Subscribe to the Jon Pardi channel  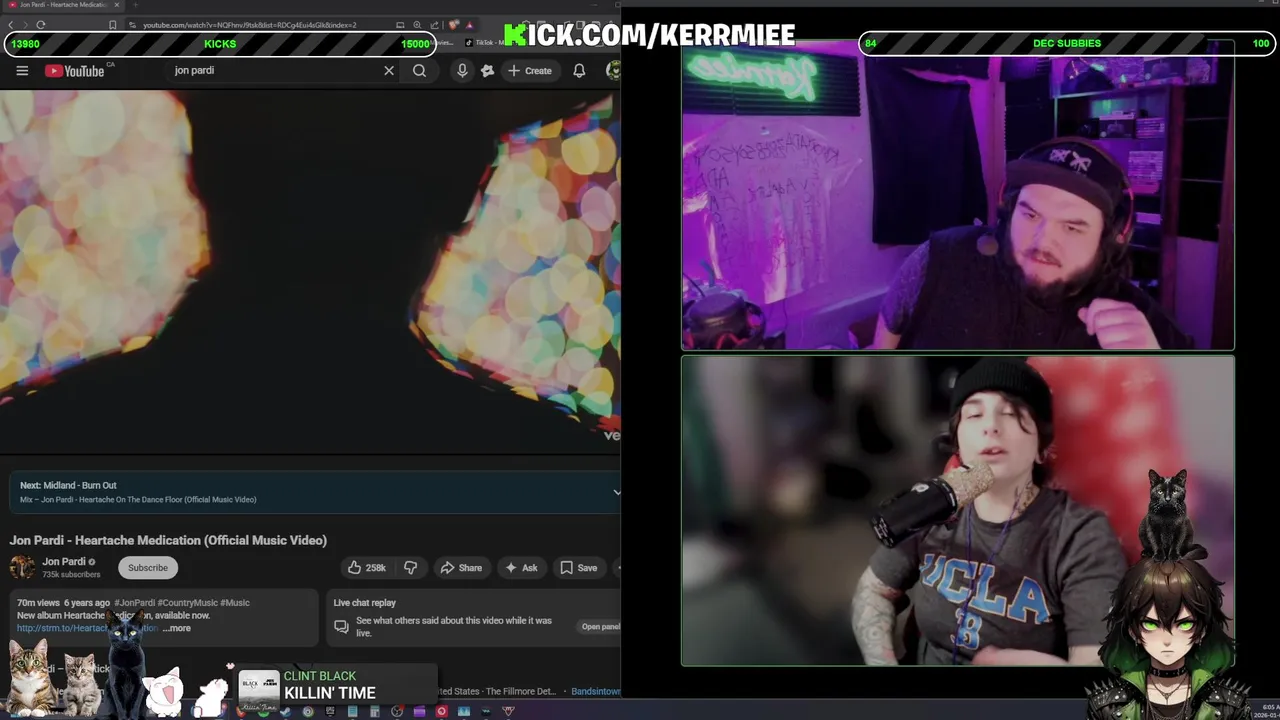point(148,567)
